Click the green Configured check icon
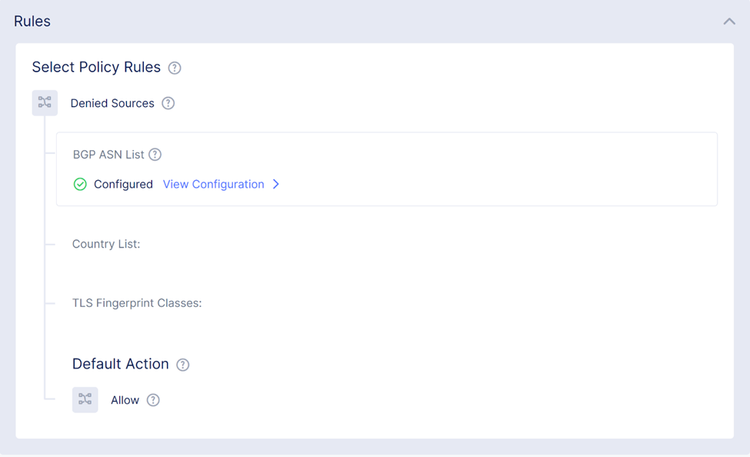The image size is (750, 457). (x=80, y=185)
